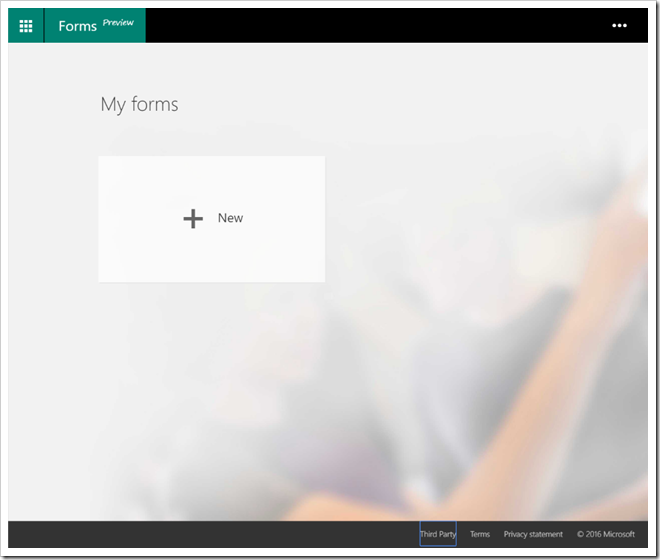Viewport: 660px width, 560px height.
Task: Open the Privacy statement link
Action: [x=533, y=534]
